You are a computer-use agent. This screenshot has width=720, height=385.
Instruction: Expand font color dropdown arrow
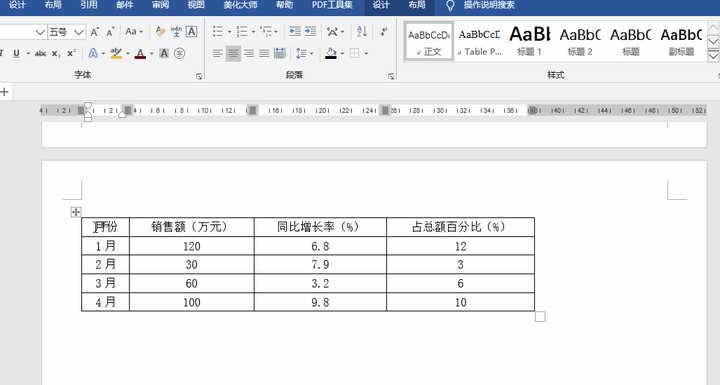pyautogui.click(x=152, y=54)
